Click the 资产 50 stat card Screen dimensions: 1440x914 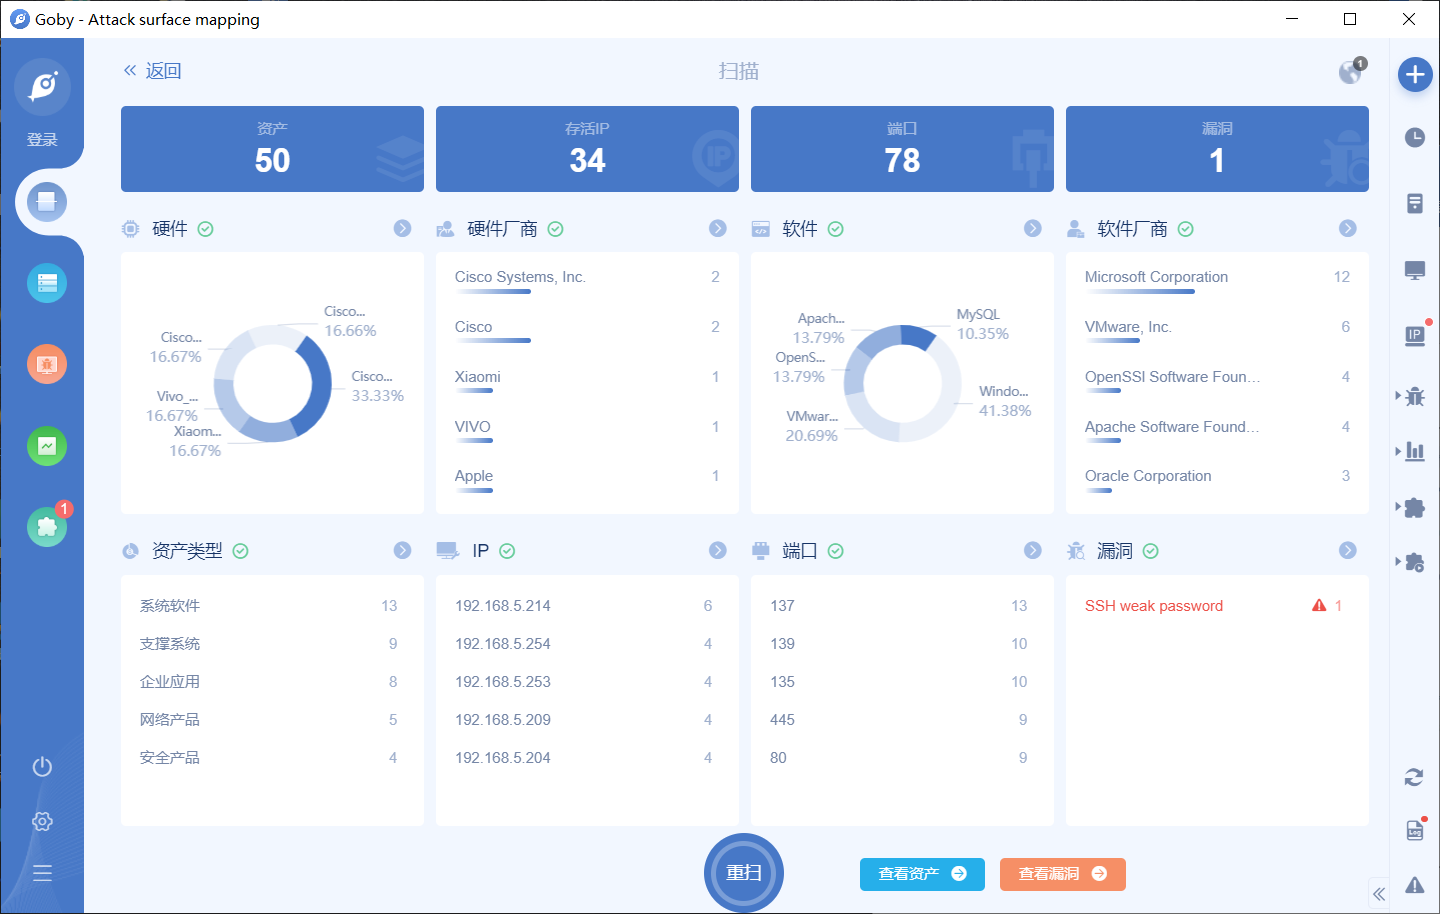pyautogui.click(x=272, y=149)
